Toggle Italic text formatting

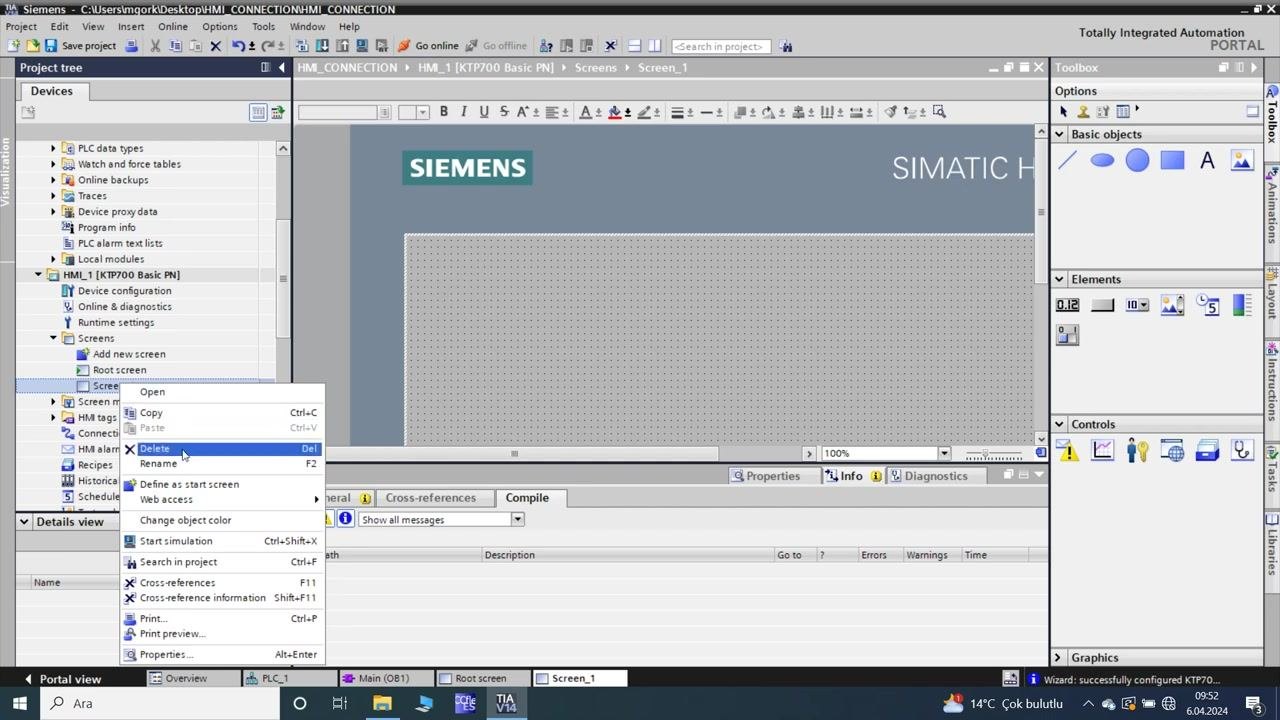pyautogui.click(x=463, y=112)
